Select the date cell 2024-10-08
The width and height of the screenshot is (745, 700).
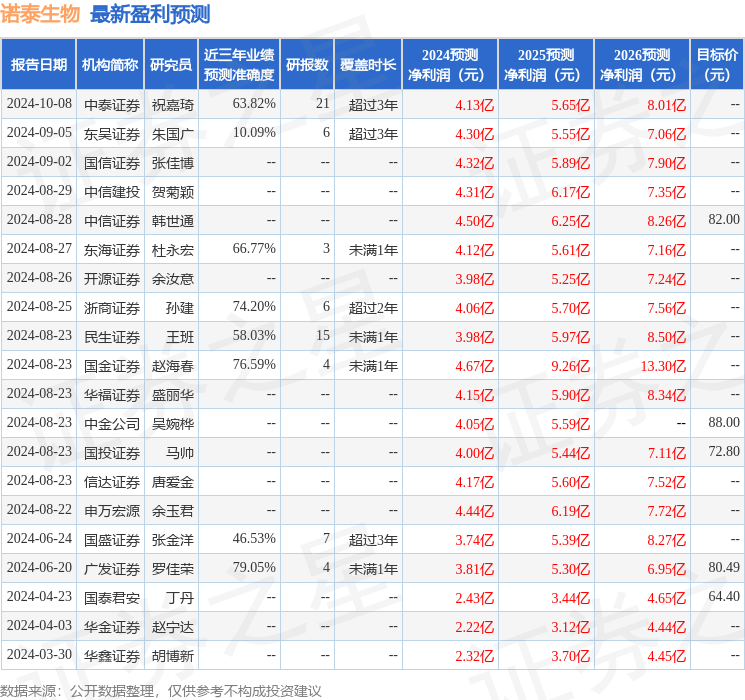(x=39, y=104)
